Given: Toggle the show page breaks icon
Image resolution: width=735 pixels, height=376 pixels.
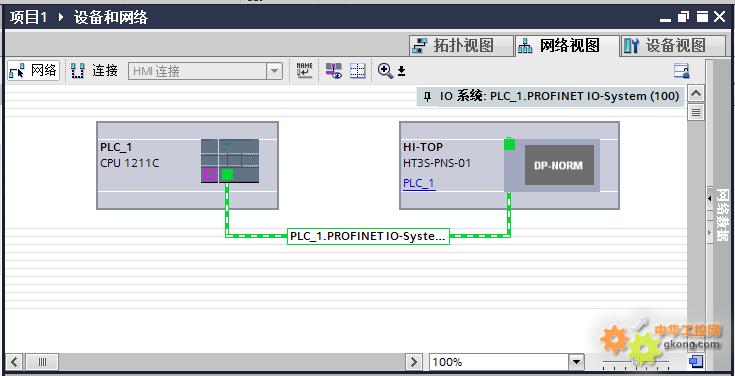Looking at the screenshot, I should pyautogui.click(x=358, y=71).
